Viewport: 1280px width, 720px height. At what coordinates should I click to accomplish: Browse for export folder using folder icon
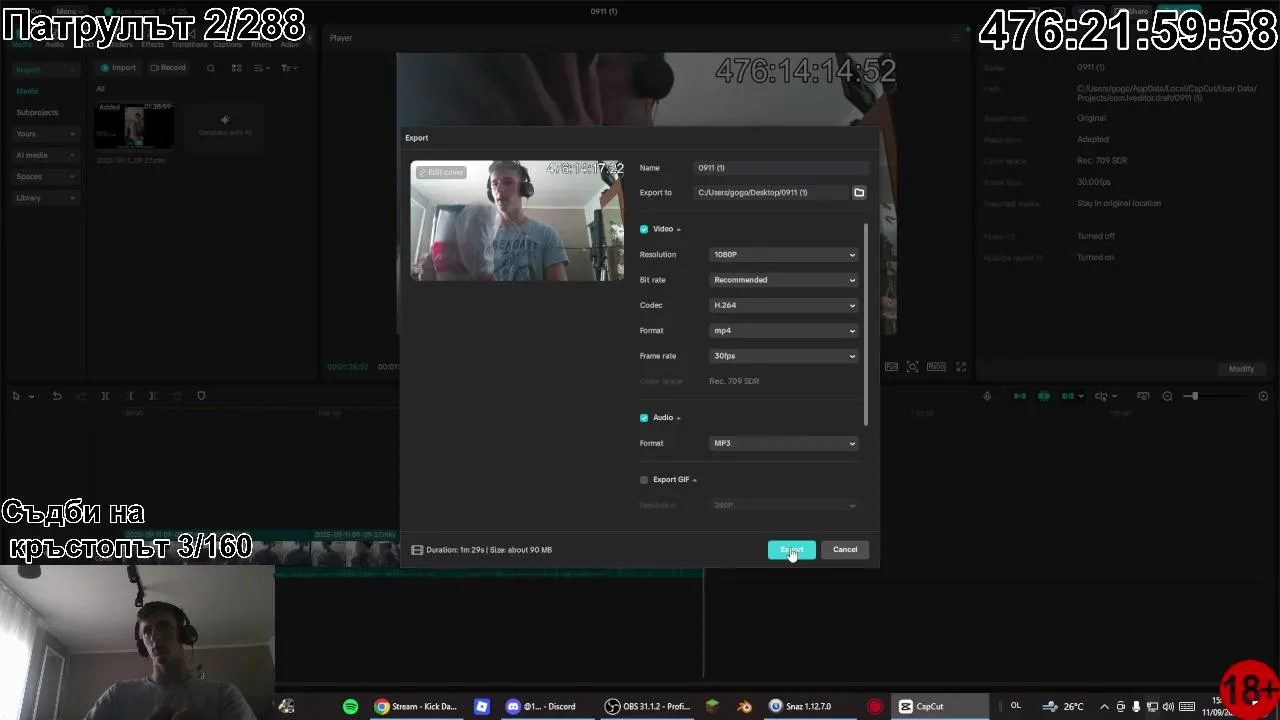coord(859,193)
